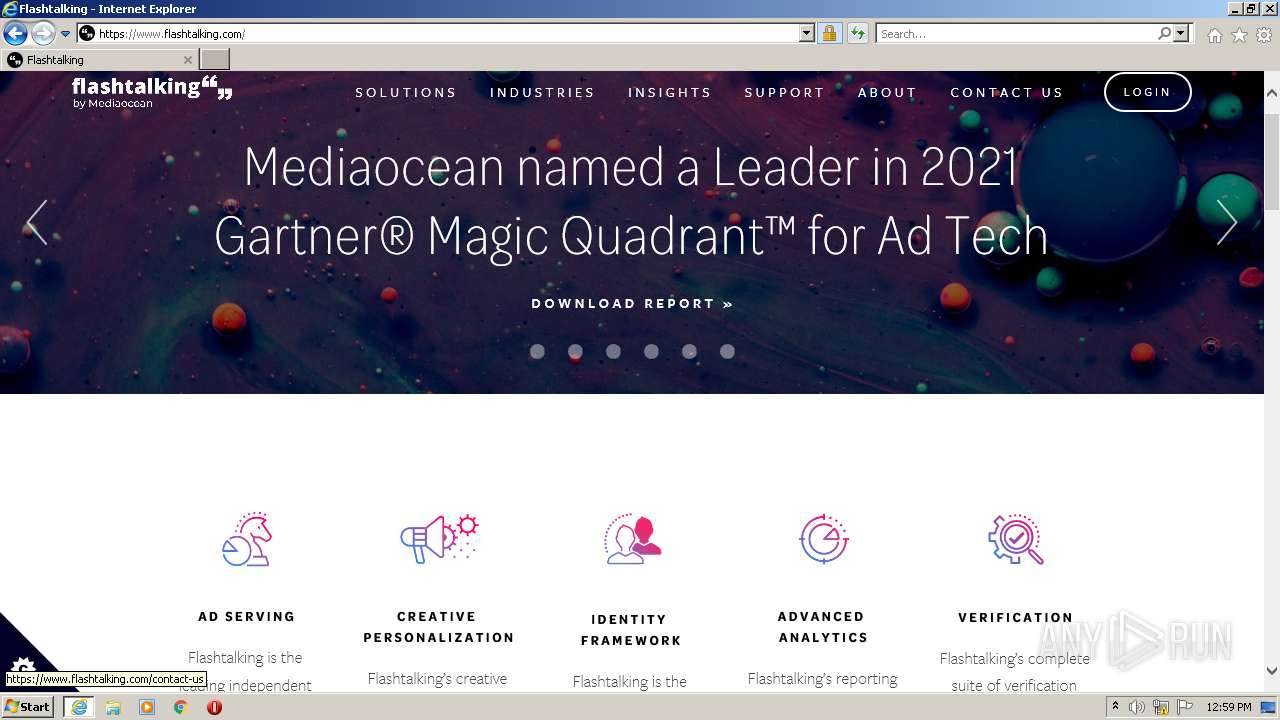Click the search magnifier icon
Image resolution: width=1280 pixels, height=720 pixels.
coord(1165,33)
